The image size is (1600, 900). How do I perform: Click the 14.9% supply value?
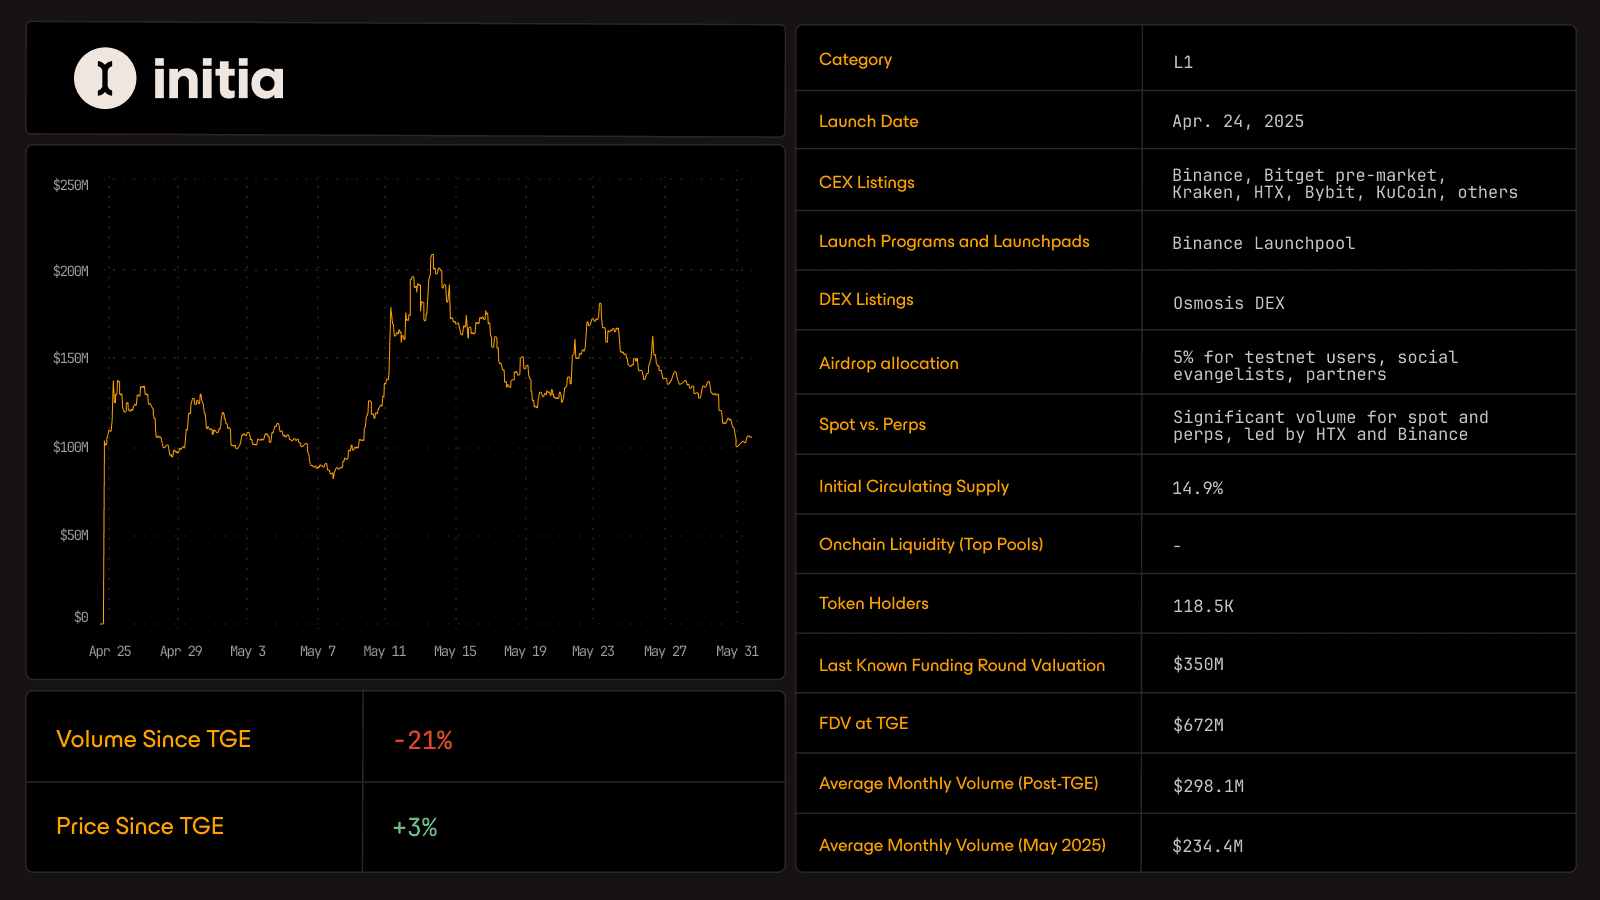1198,488
